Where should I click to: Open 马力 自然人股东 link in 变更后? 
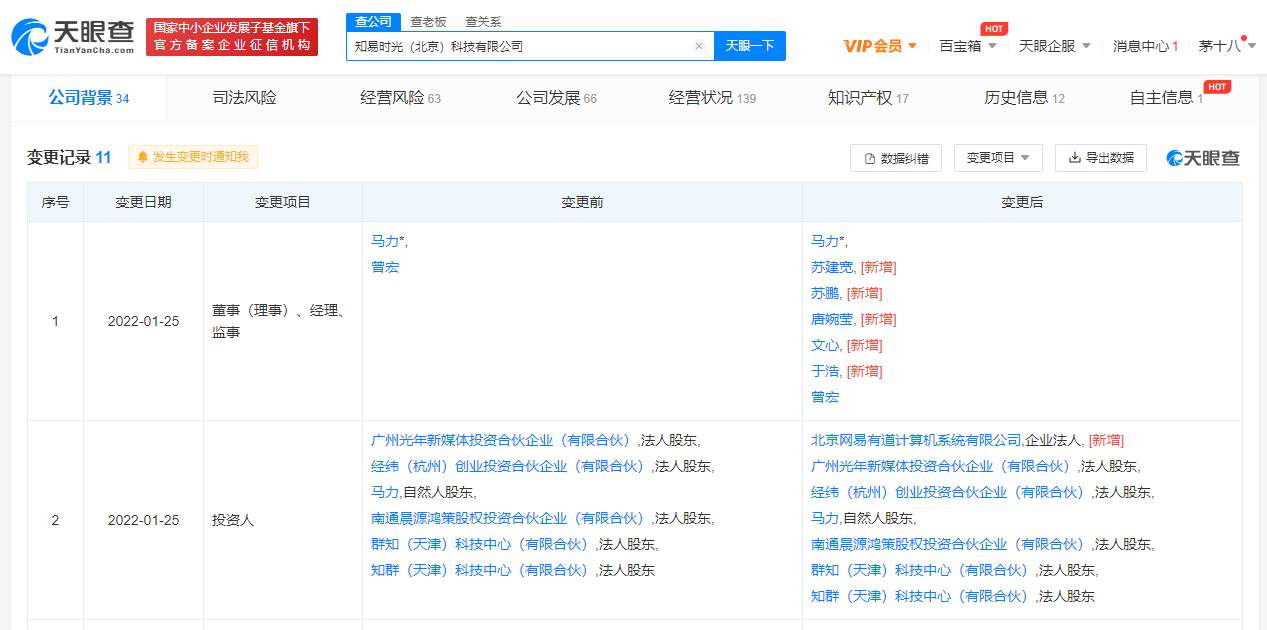point(825,518)
